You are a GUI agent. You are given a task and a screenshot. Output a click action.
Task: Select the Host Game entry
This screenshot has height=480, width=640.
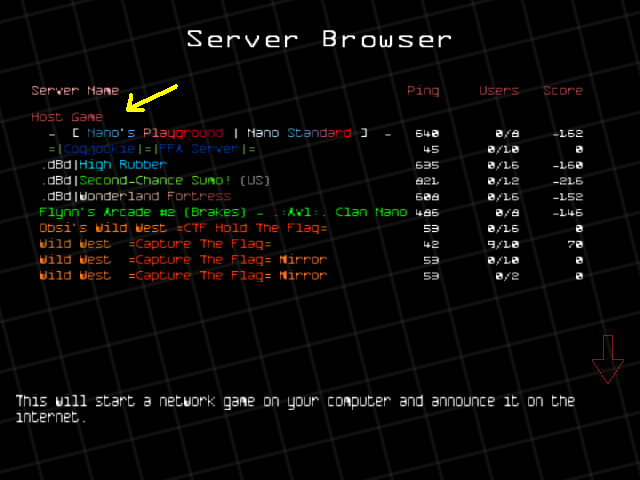[x=66, y=117]
